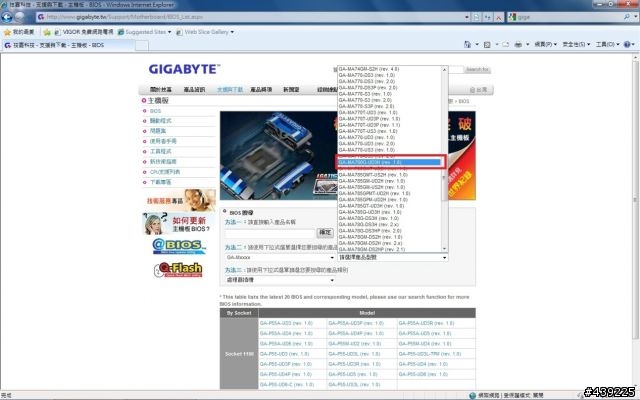
Task: Open the GA-P55A-UD3 (rev. 1.0) table link
Action: (286, 323)
